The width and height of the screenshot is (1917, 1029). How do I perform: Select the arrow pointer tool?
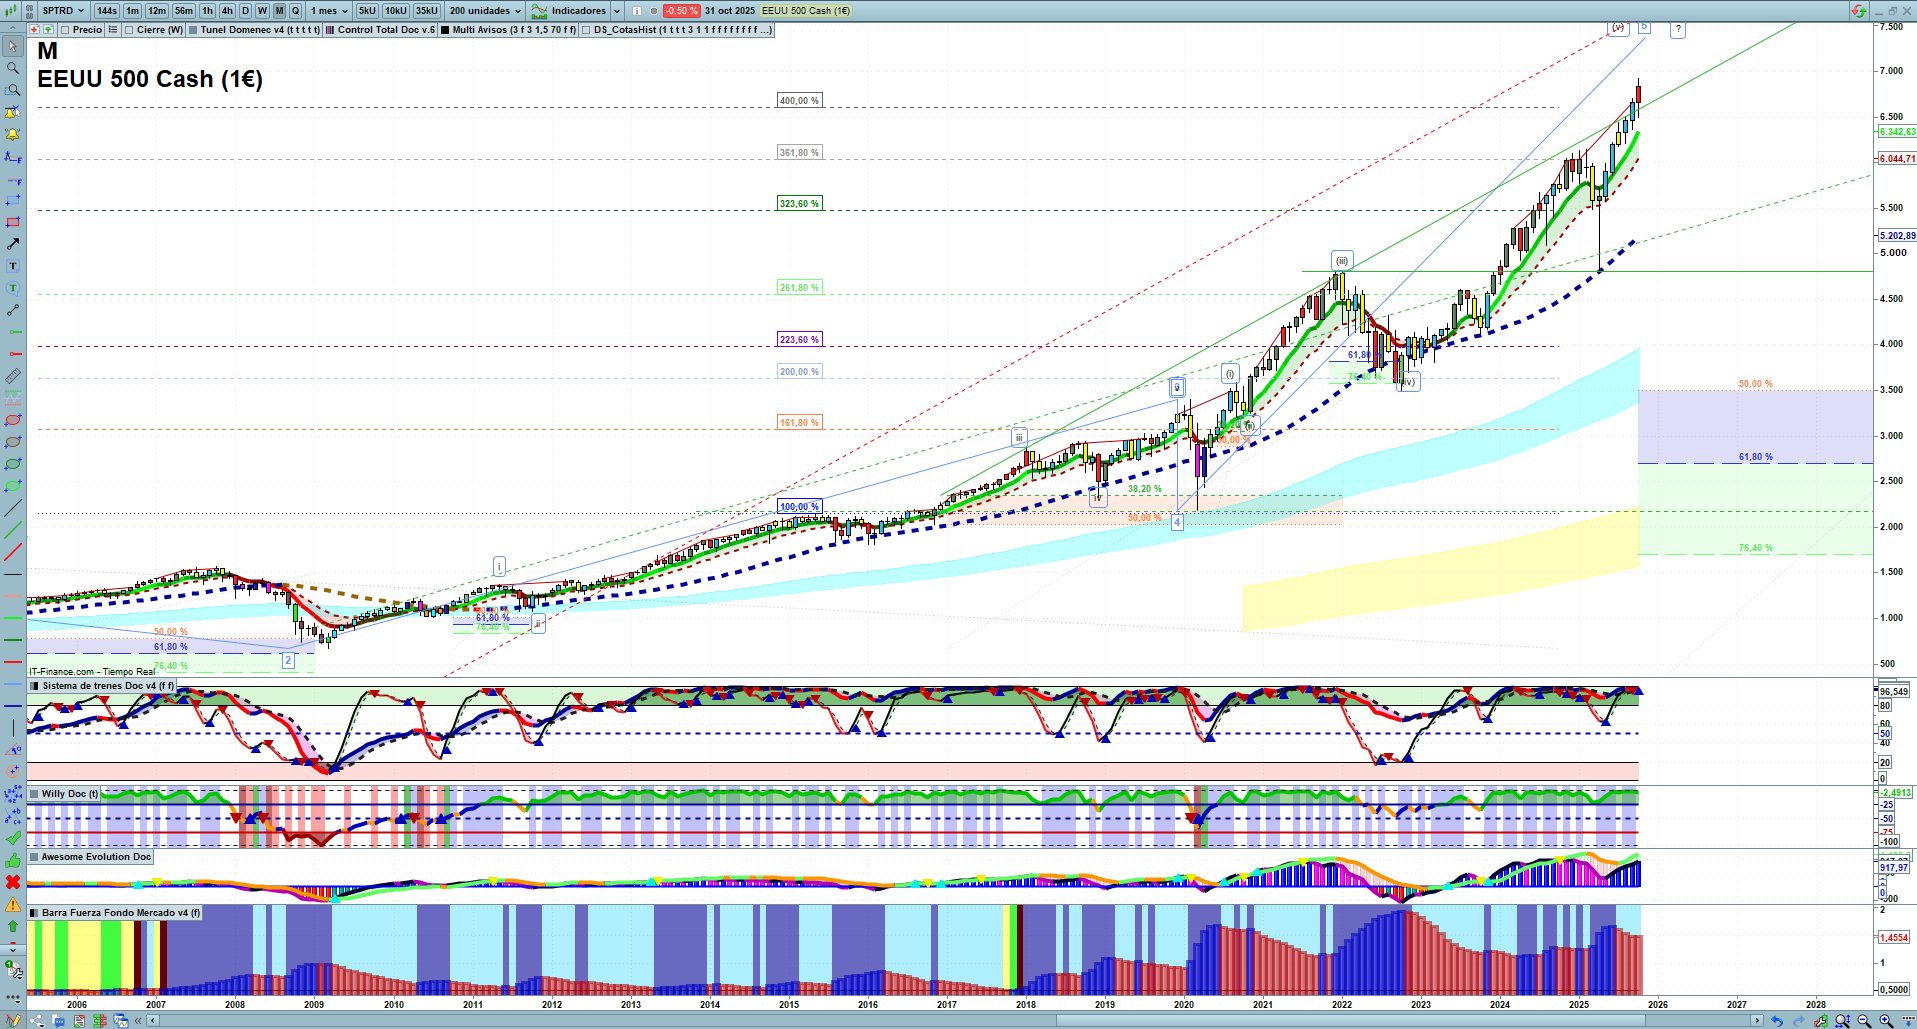click(13, 46)
